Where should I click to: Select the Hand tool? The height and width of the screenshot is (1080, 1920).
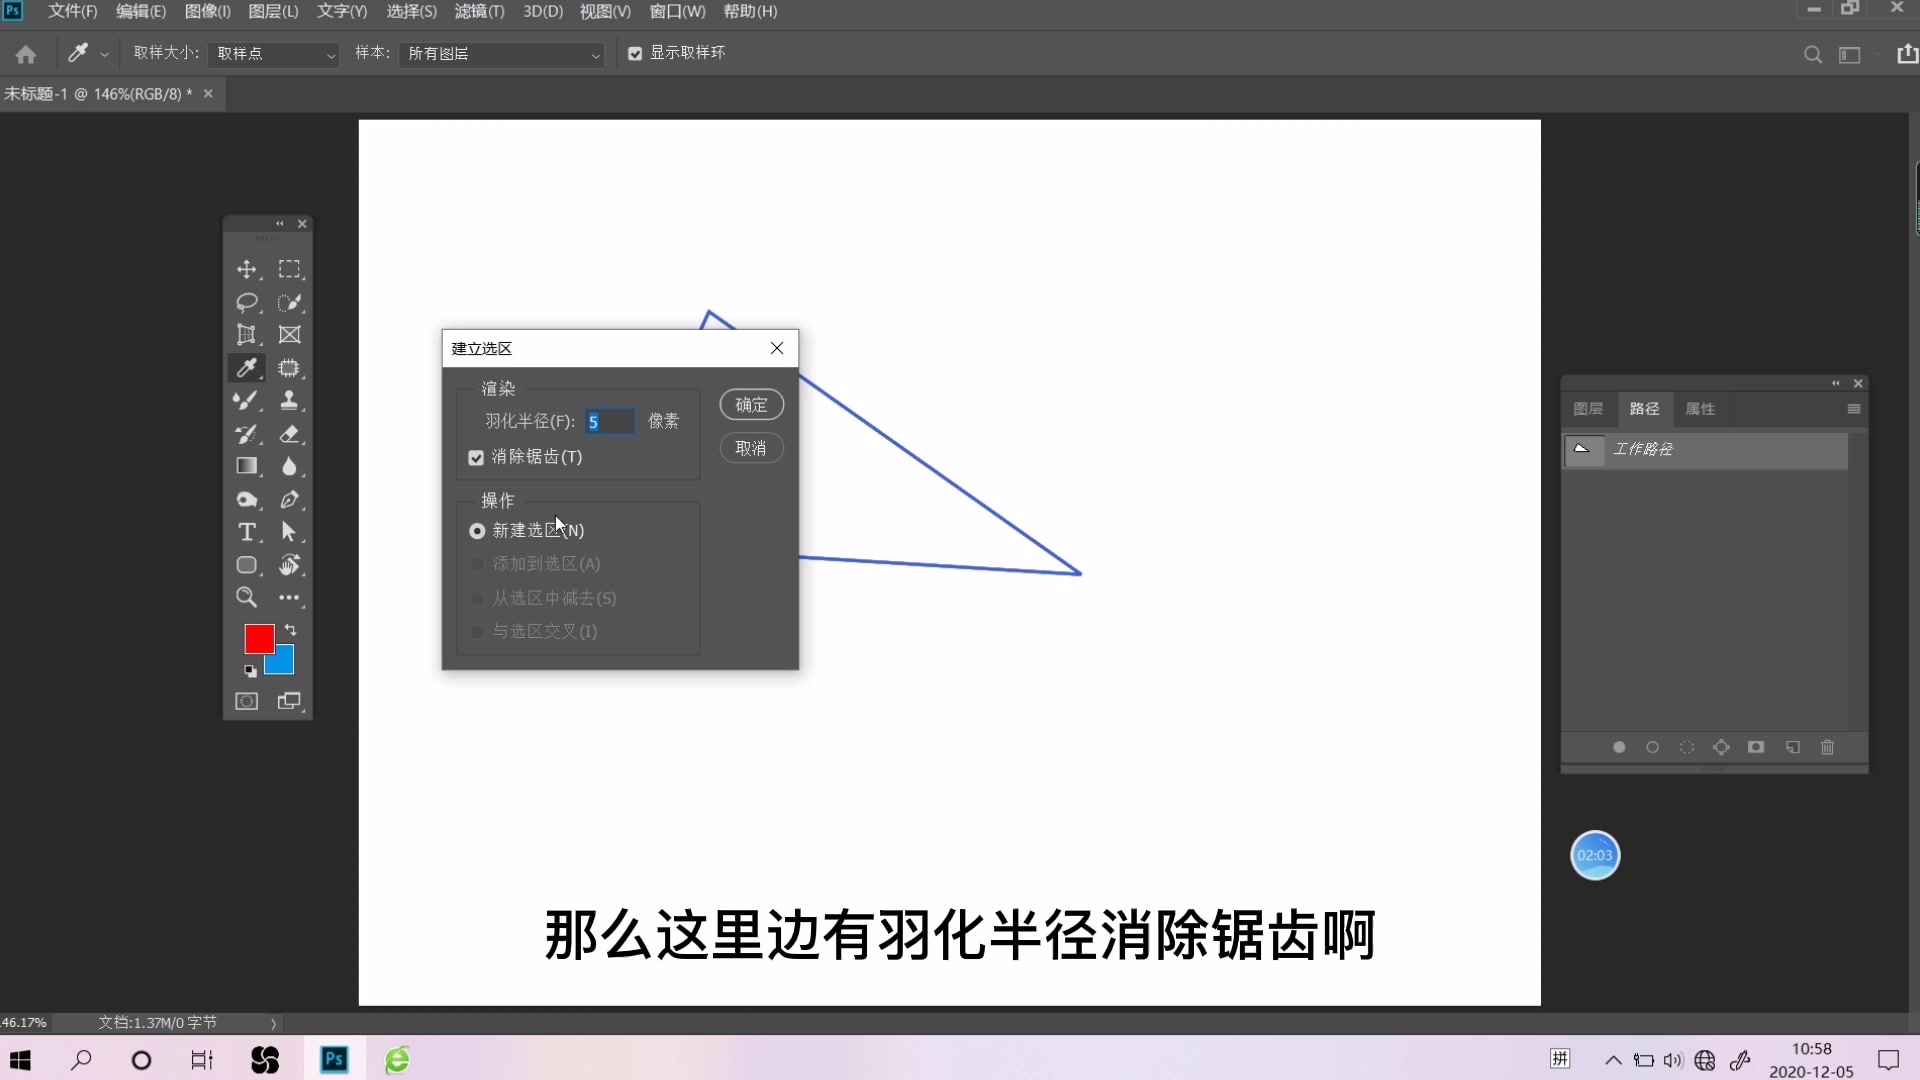coord(289,565)
